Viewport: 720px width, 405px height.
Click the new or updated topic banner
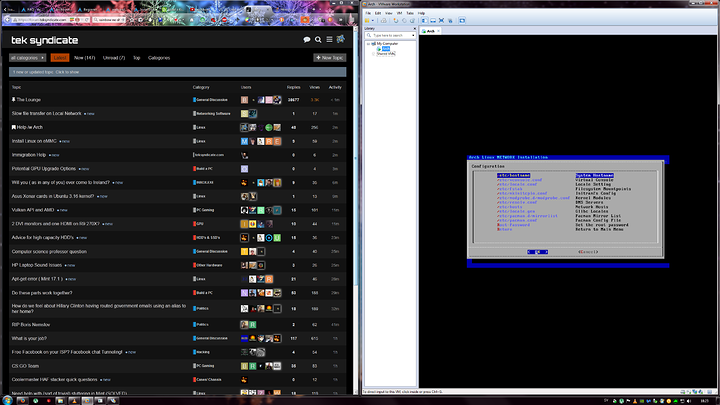178,72
